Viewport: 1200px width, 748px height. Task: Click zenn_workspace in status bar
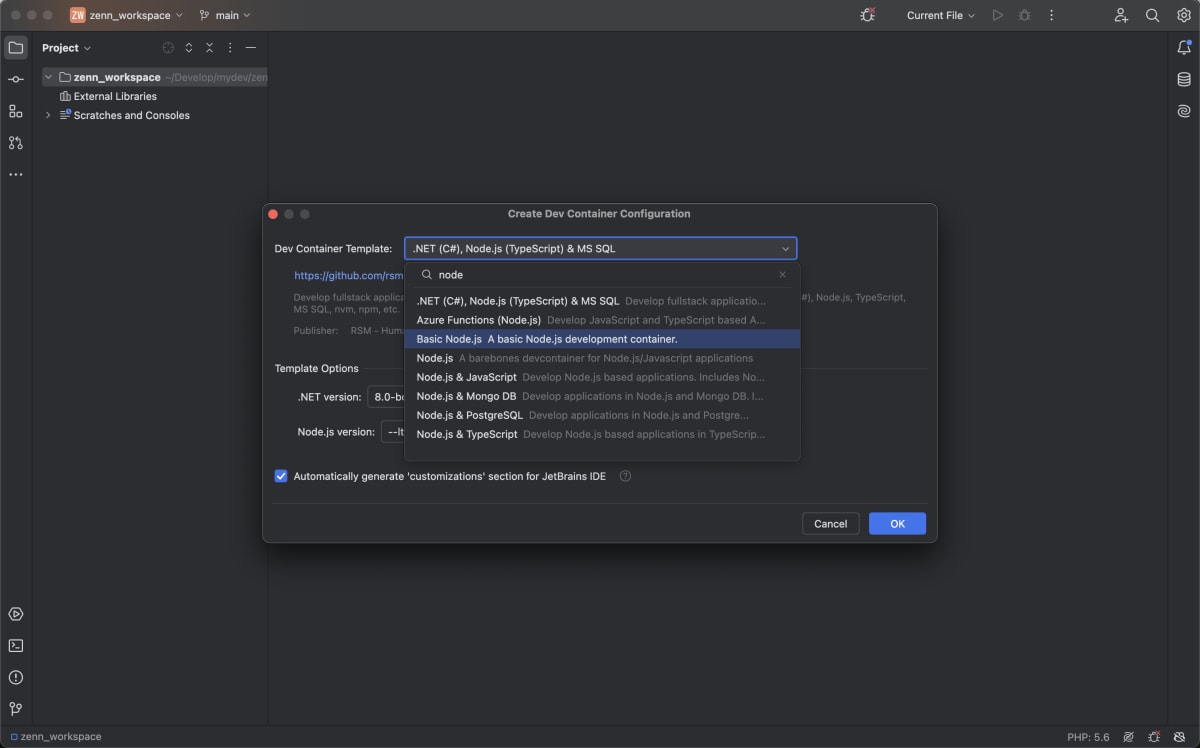click(x=56, y=737)
